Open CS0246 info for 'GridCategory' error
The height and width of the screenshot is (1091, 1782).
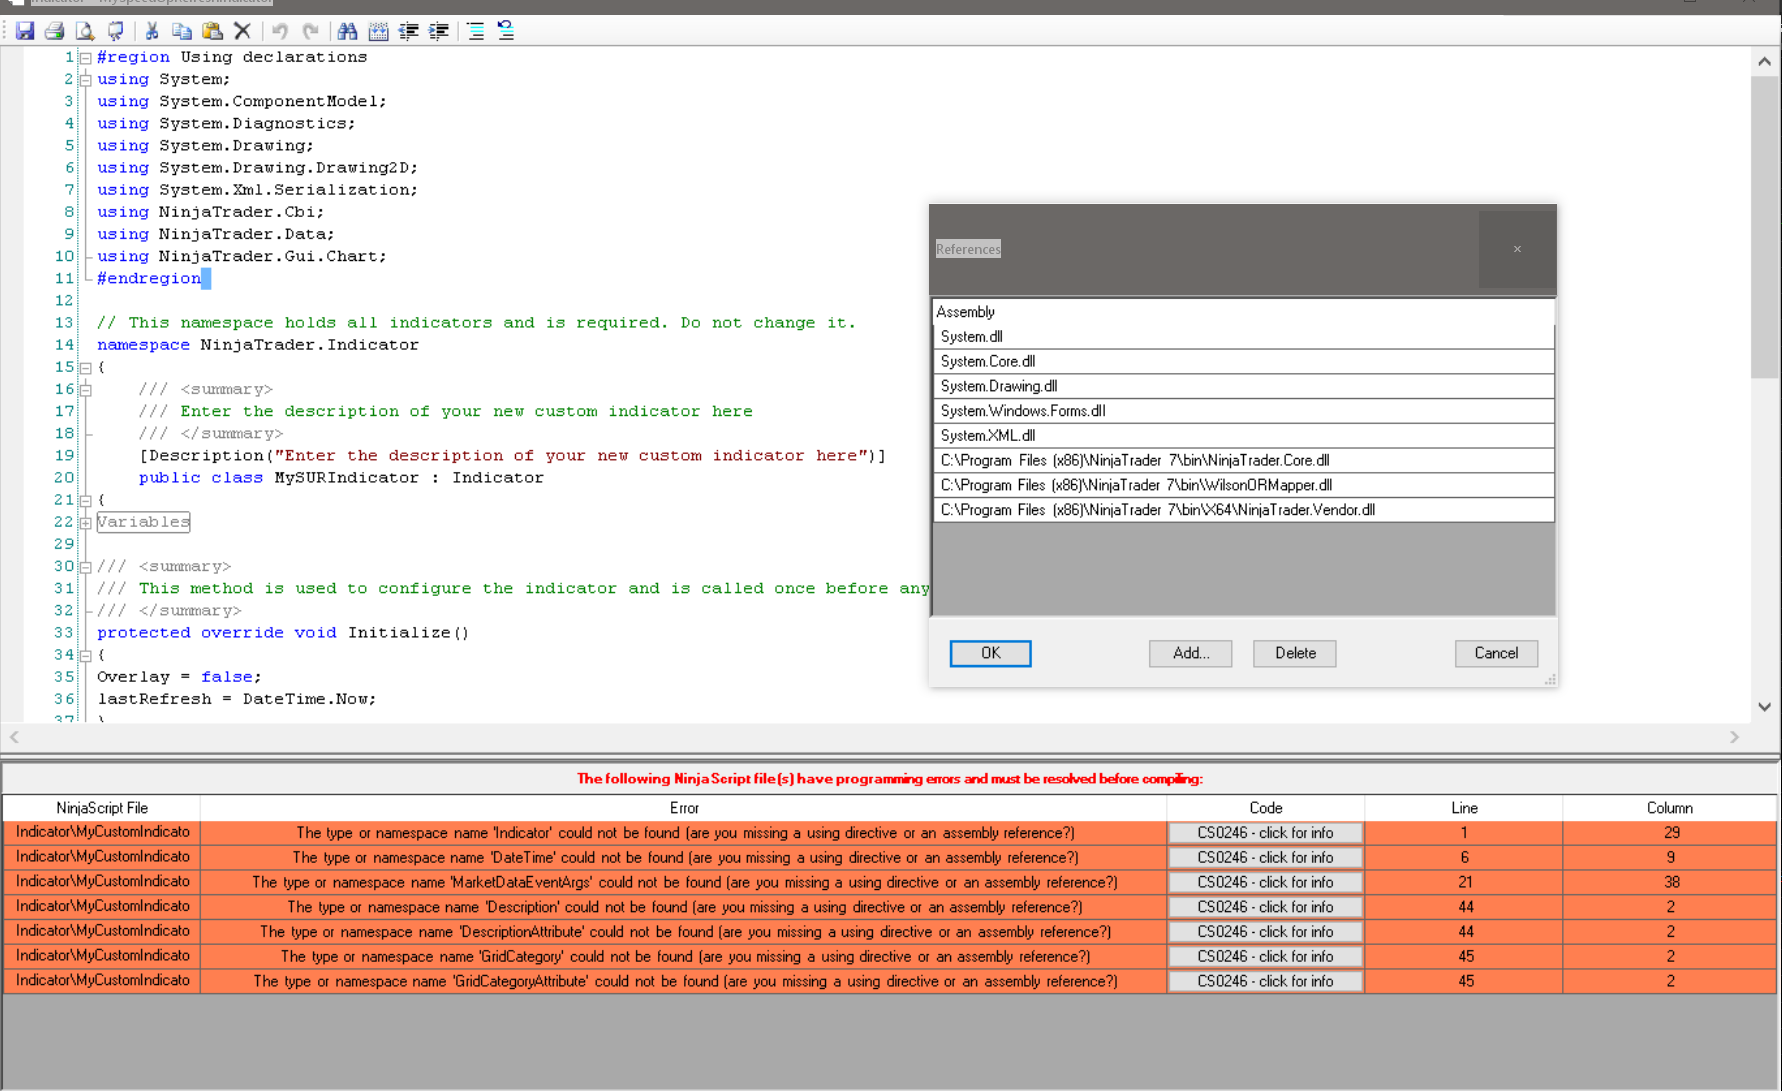pyautogui.click(x=1265, y=957)
